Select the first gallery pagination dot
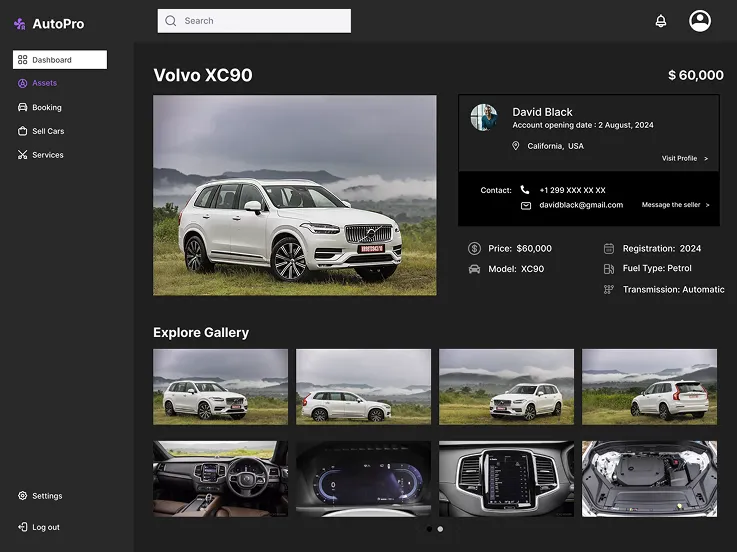 pyautogui.click(x=429, y=529)
